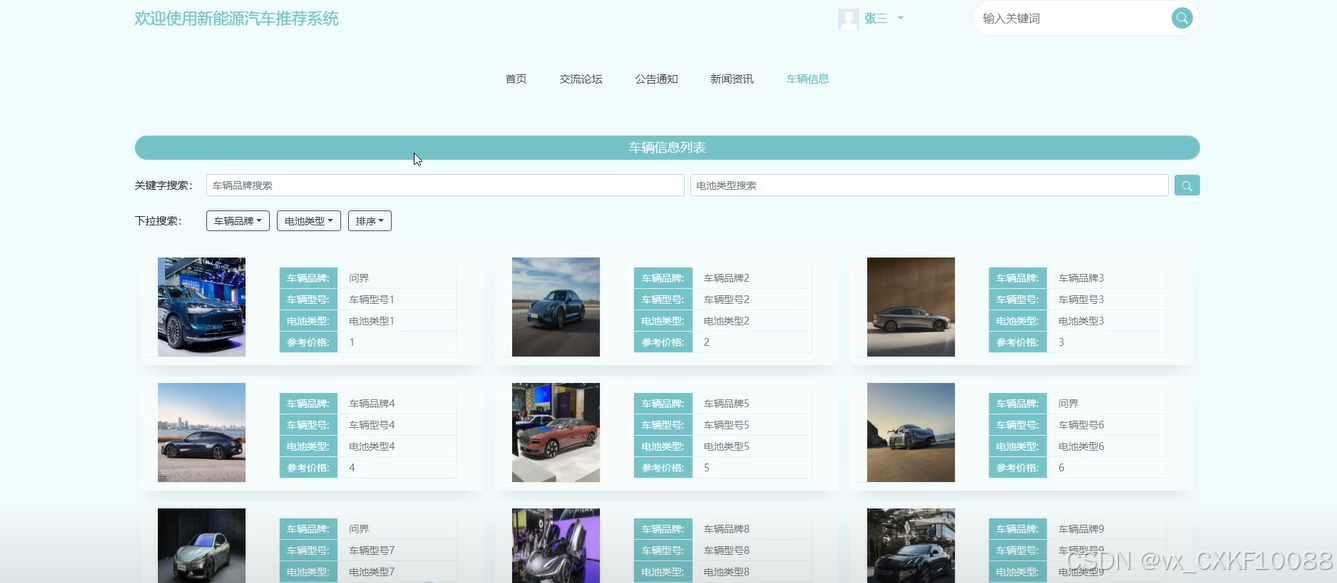Click the header search magnifier icon

tap(1182, 18)
